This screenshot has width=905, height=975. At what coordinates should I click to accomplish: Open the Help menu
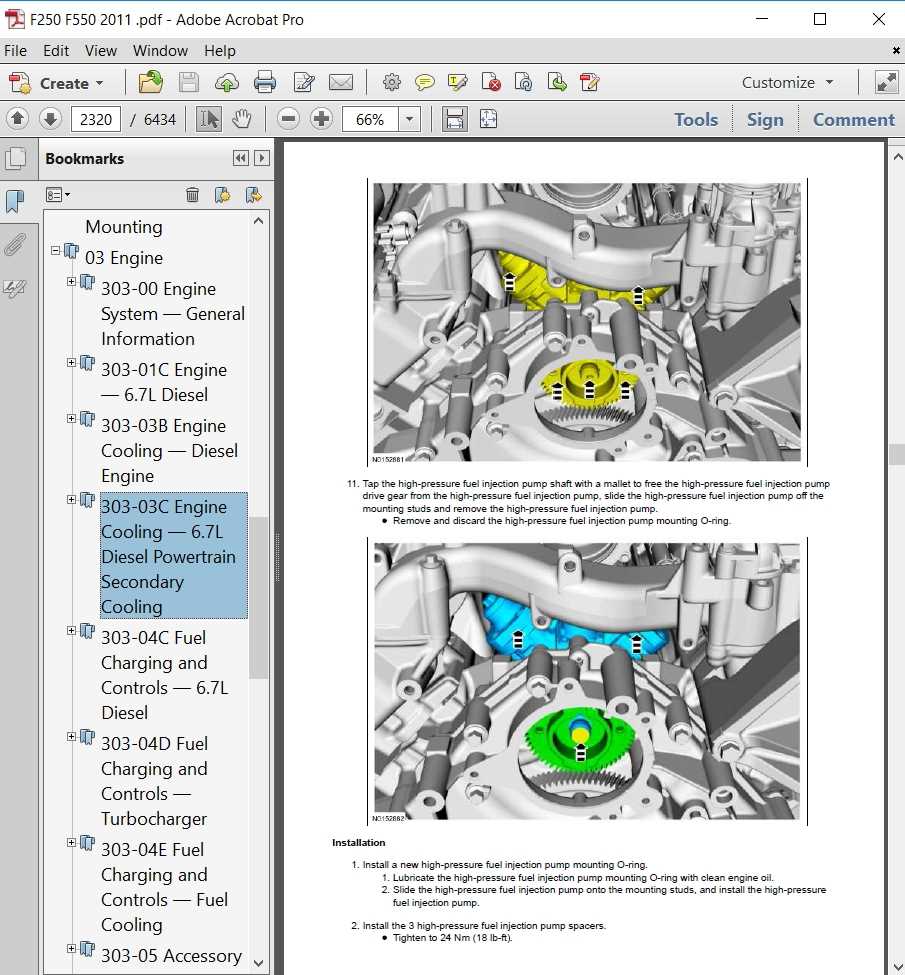[220, 51]
